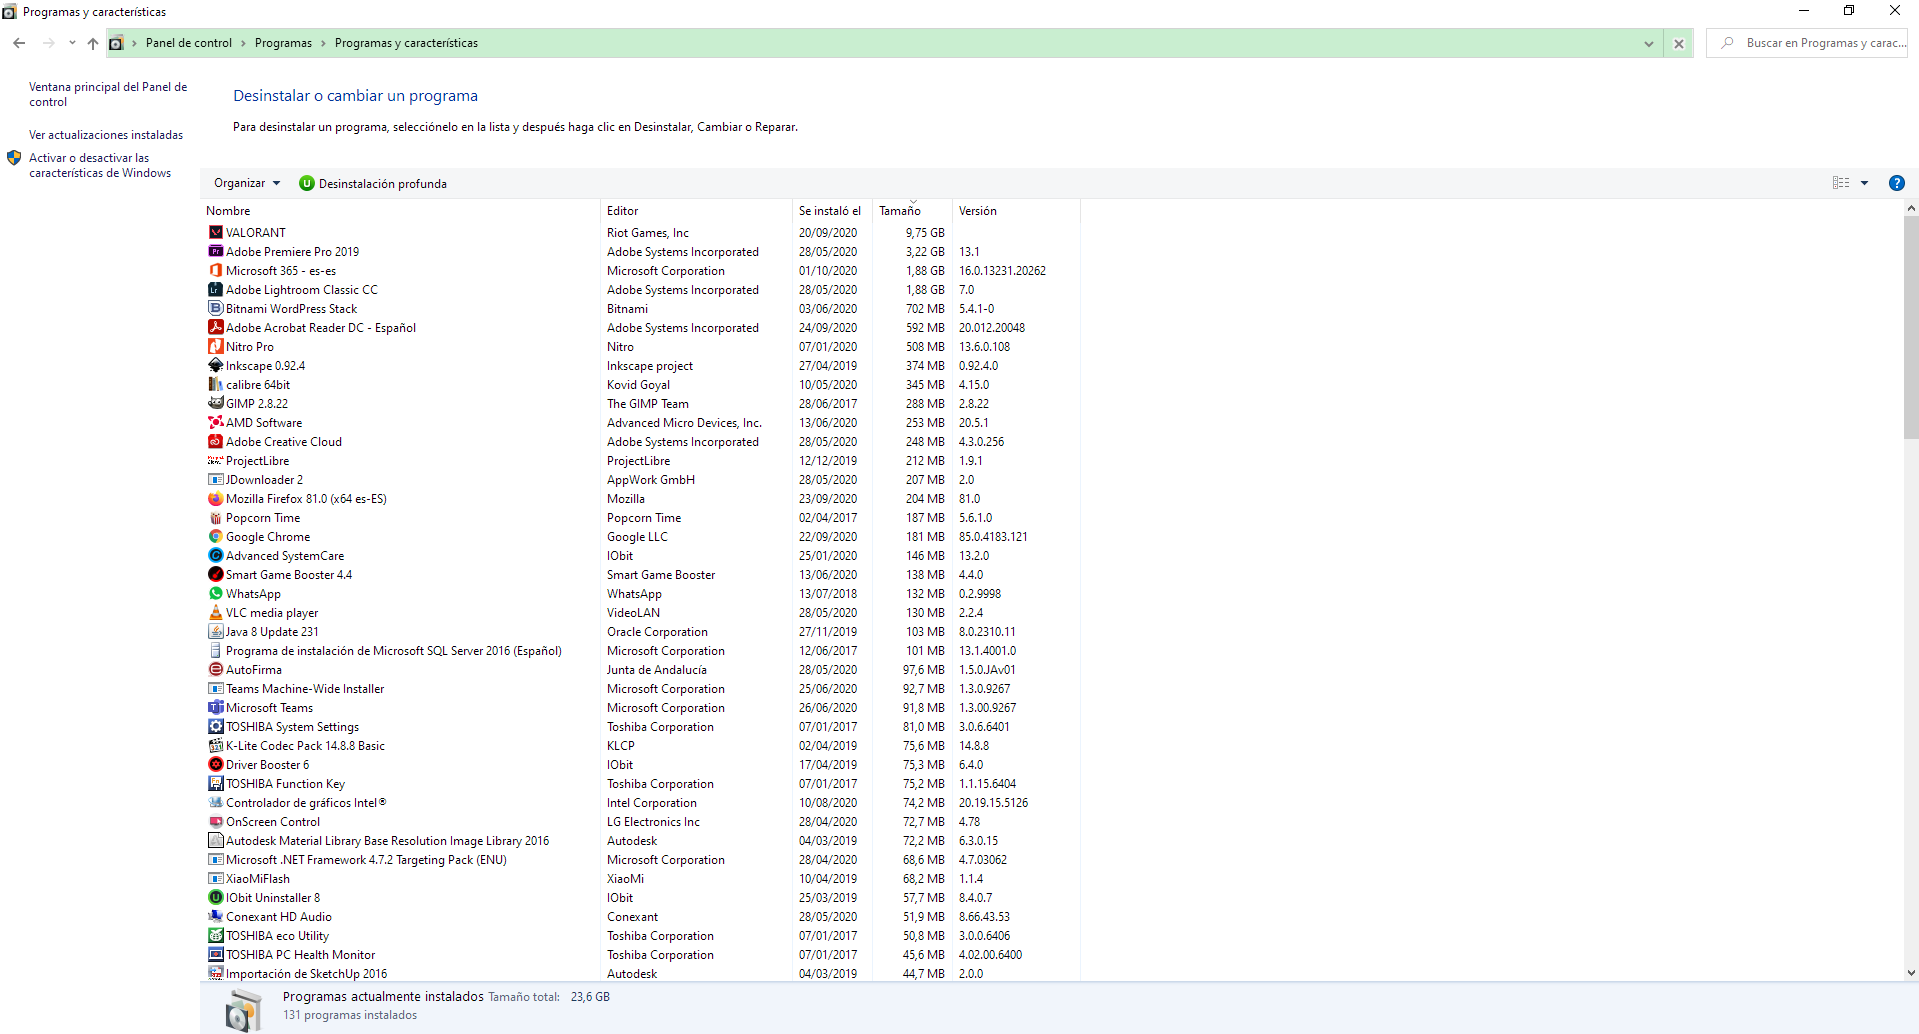1919x1034 pixels.
Task: Open Ver actualizaciones instaladas link
Action: 106,135
